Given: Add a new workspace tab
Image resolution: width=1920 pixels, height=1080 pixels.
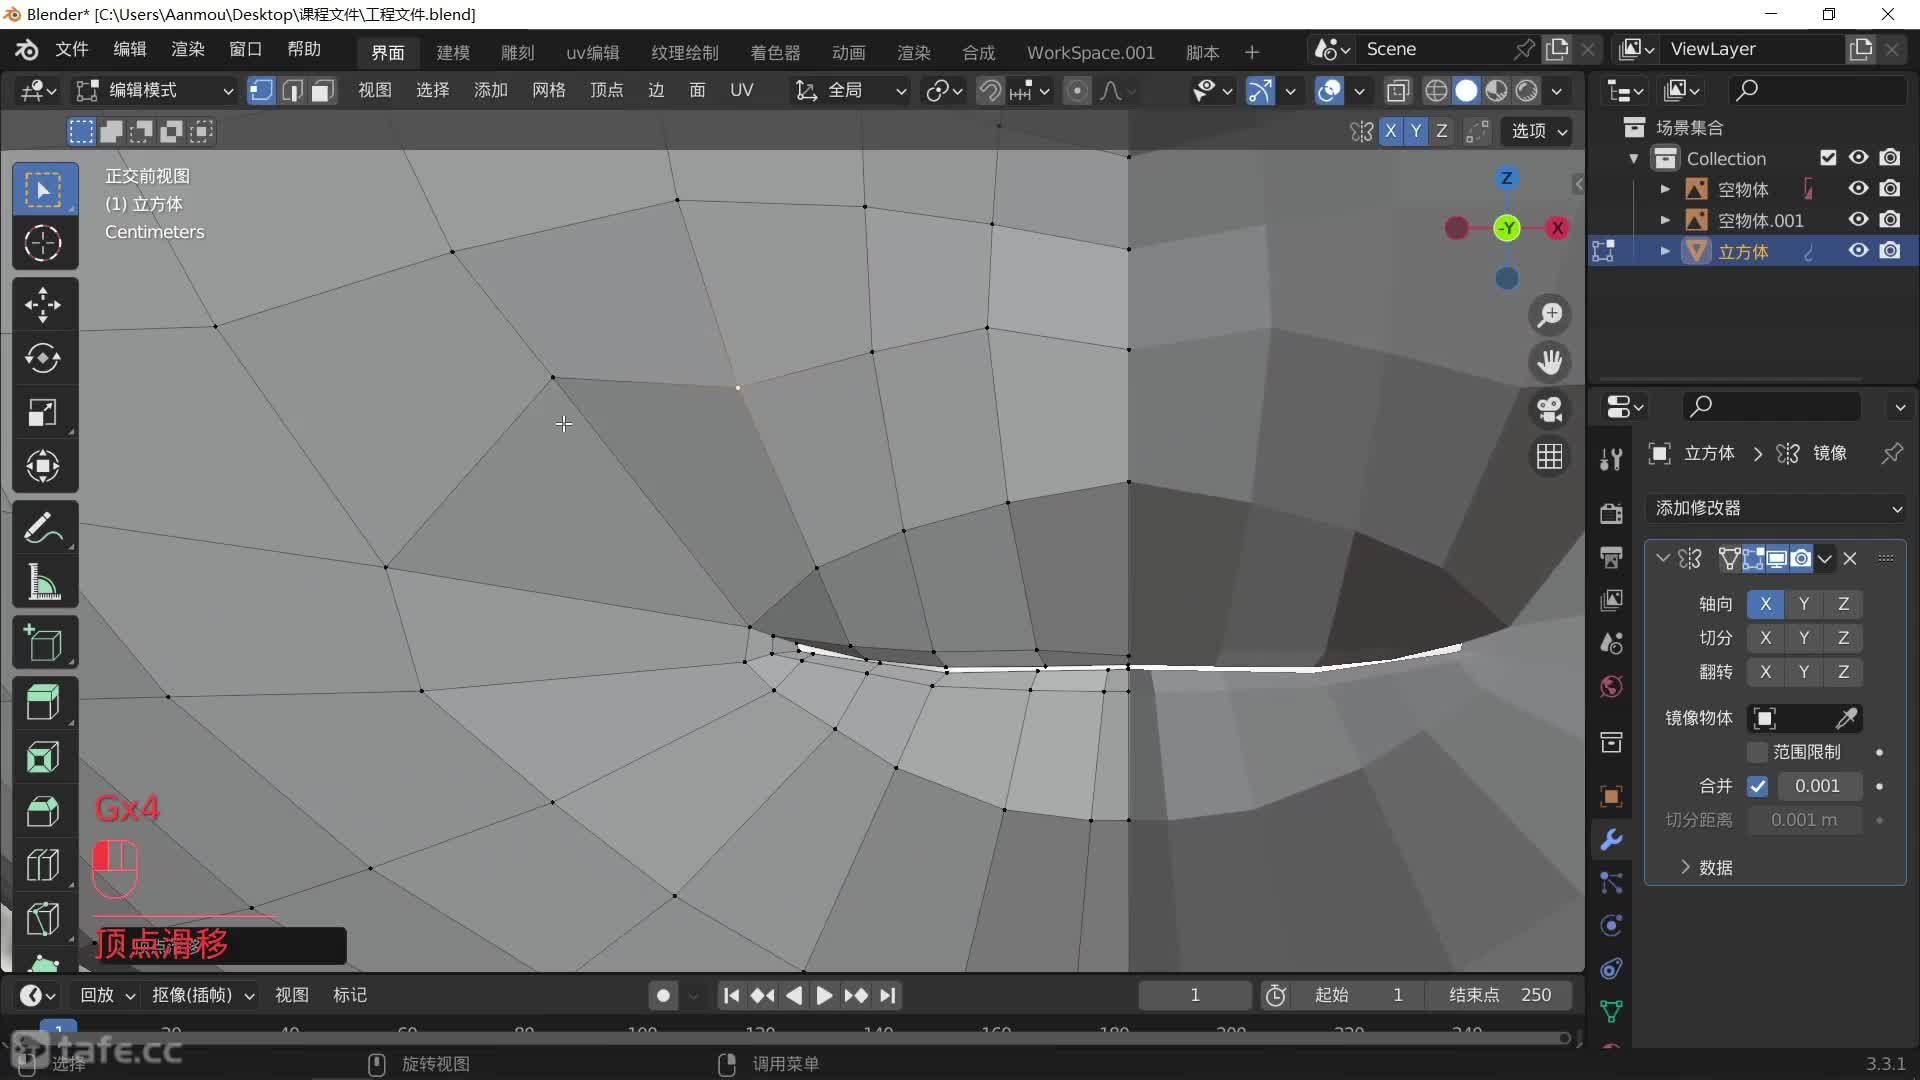Looking at the screenshot, I should point(1252,52).
